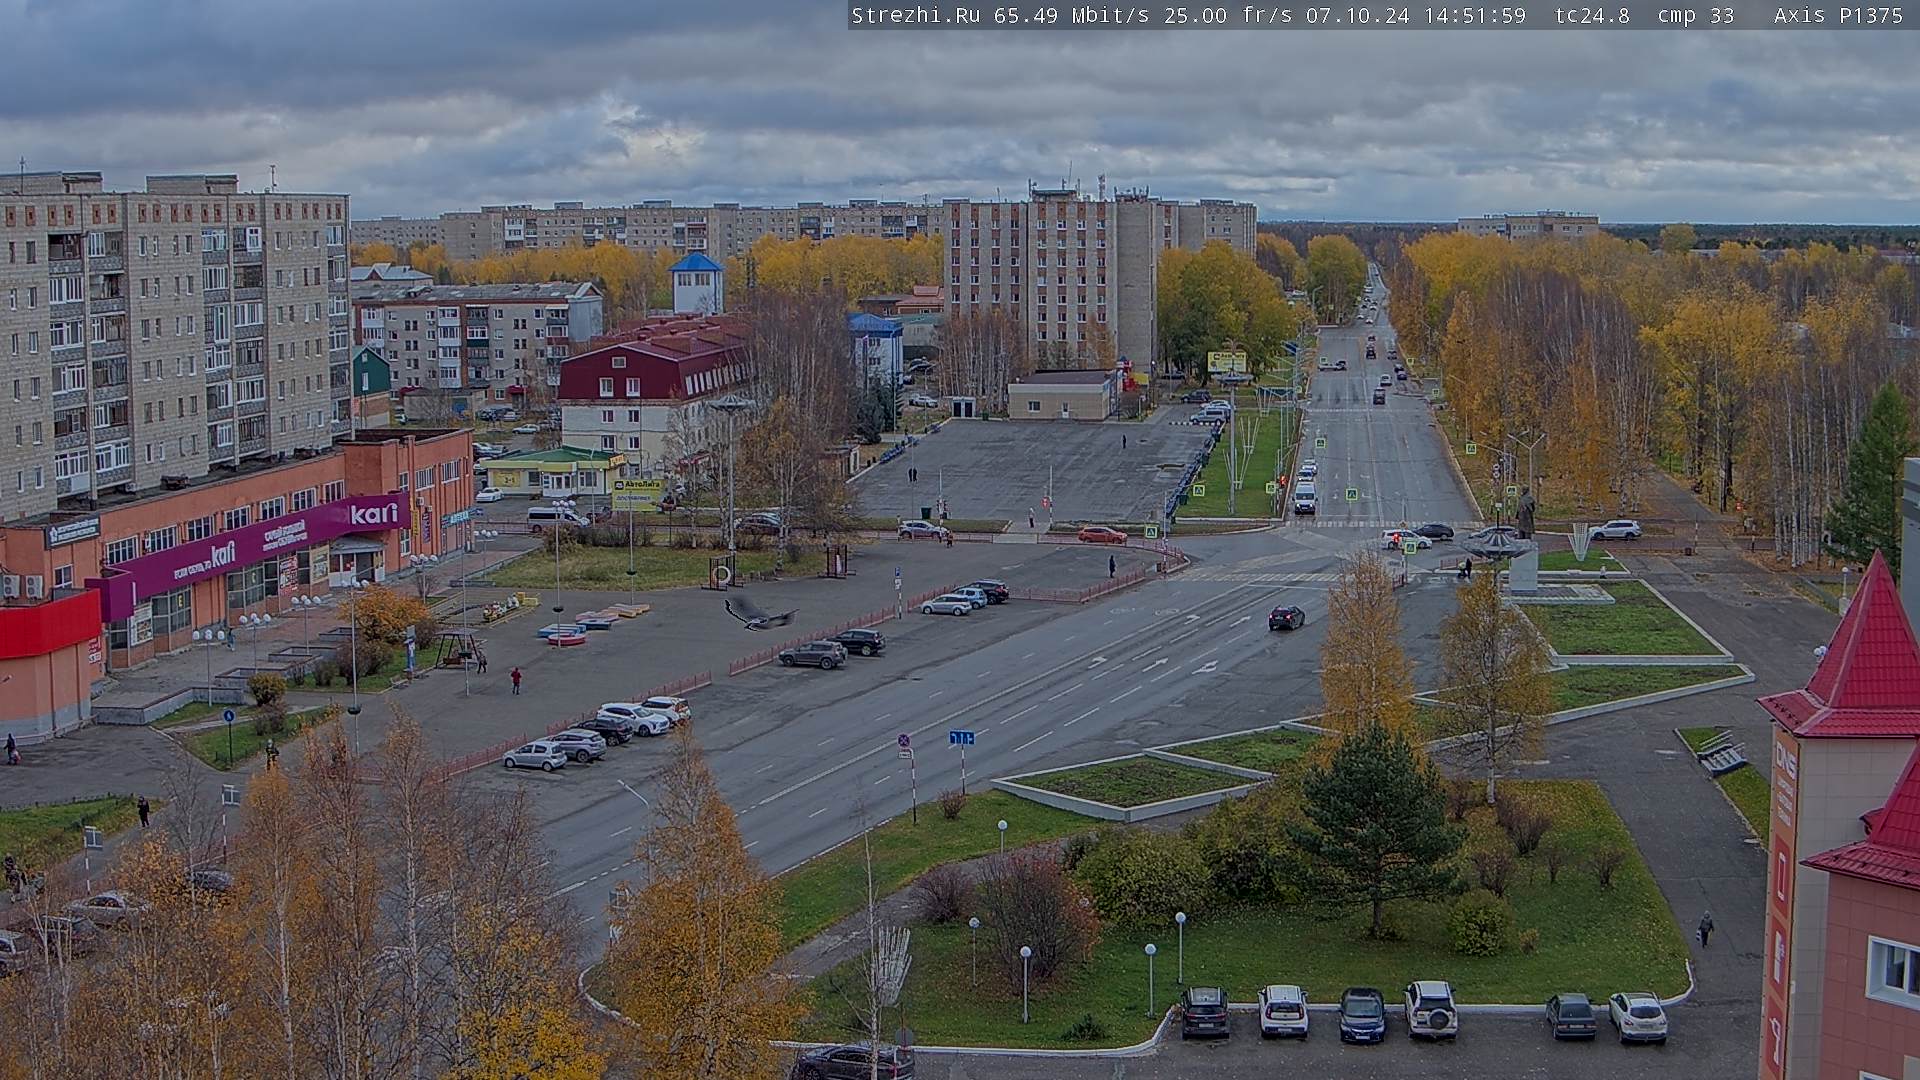This screenshot has height=1080, width=1920.
Task: Click the "Axis P1375" camera model text
Action: [x=1838, y=15]
